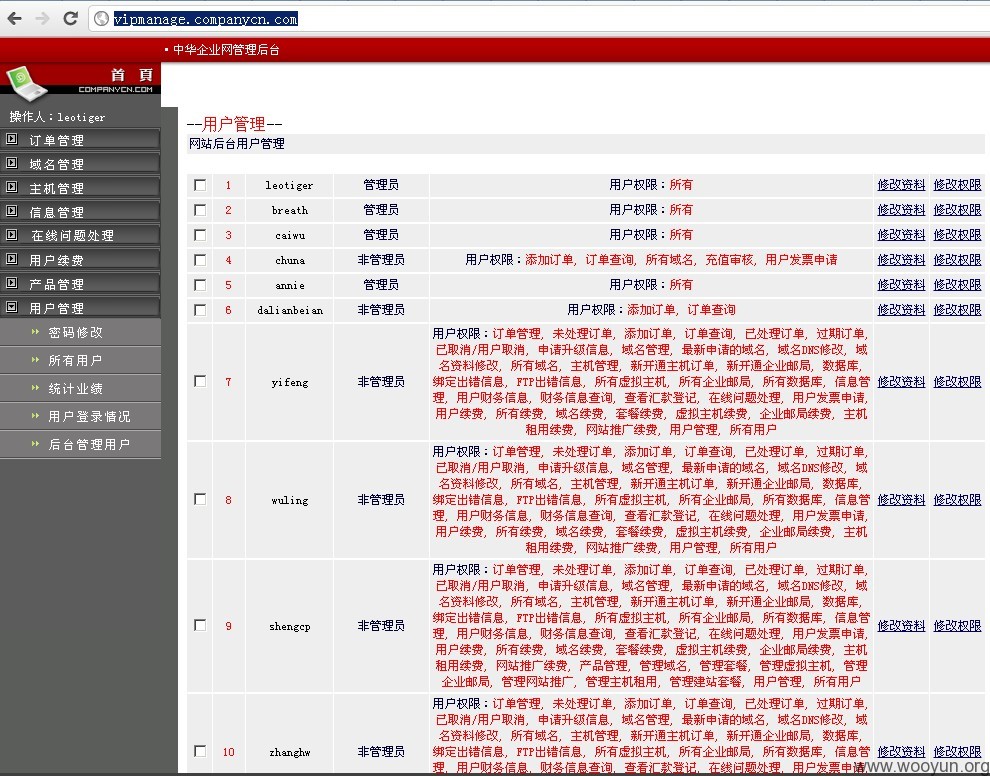The height and width of the screenshot is (776, 990).
Task: Click the browser forward arrow
Action: click(x=42, y=19)
